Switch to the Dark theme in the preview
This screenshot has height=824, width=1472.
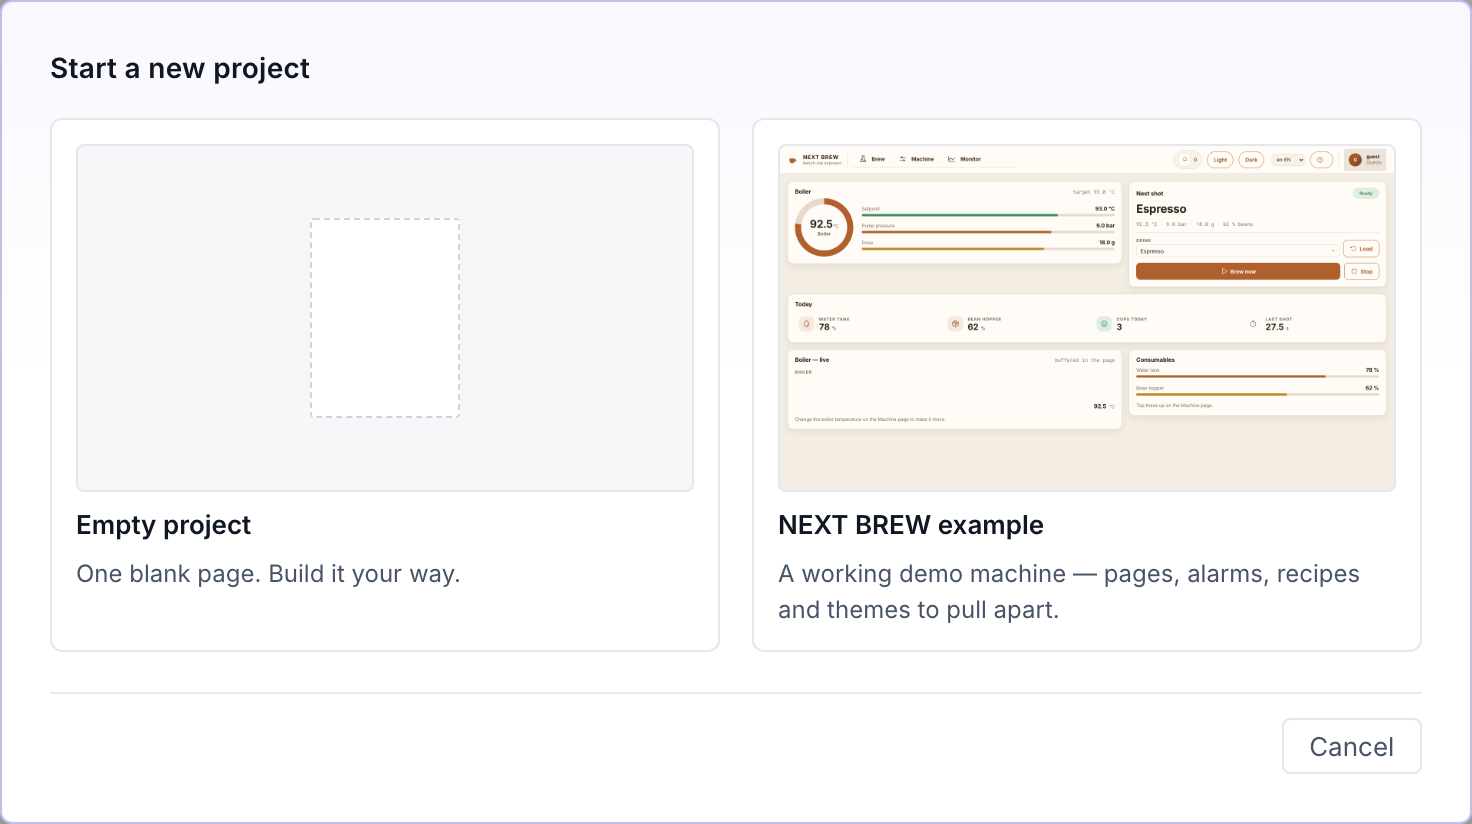[x=1251, y=159]
